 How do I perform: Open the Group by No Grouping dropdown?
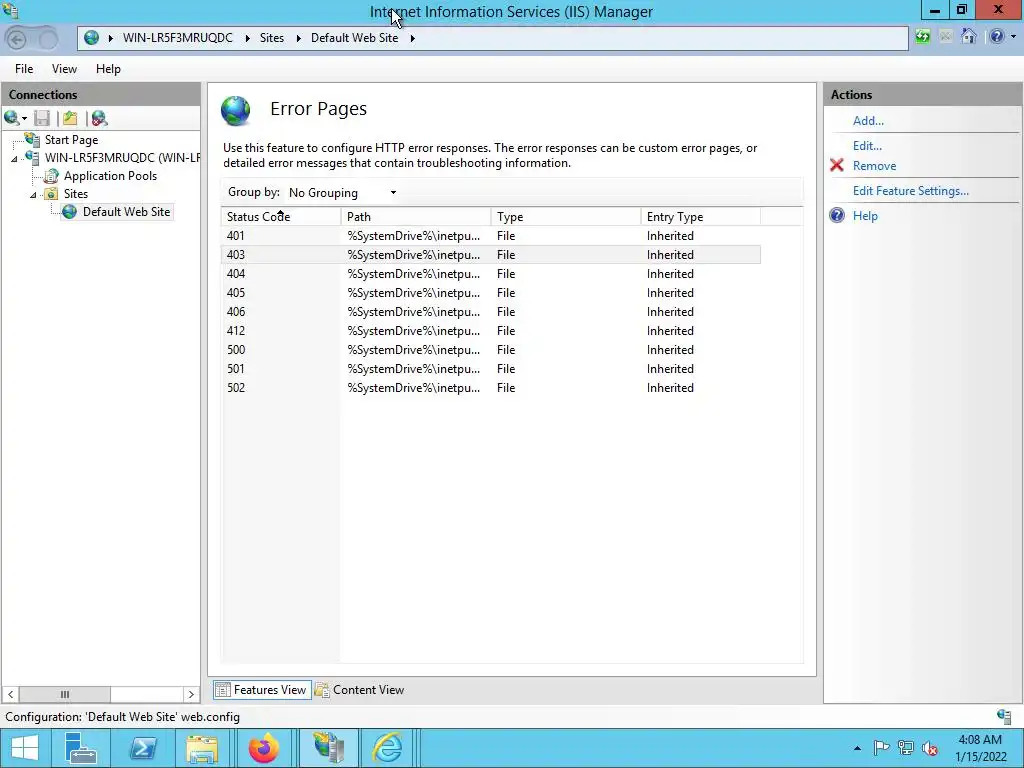pyautogui.click(x=343, y=193)
